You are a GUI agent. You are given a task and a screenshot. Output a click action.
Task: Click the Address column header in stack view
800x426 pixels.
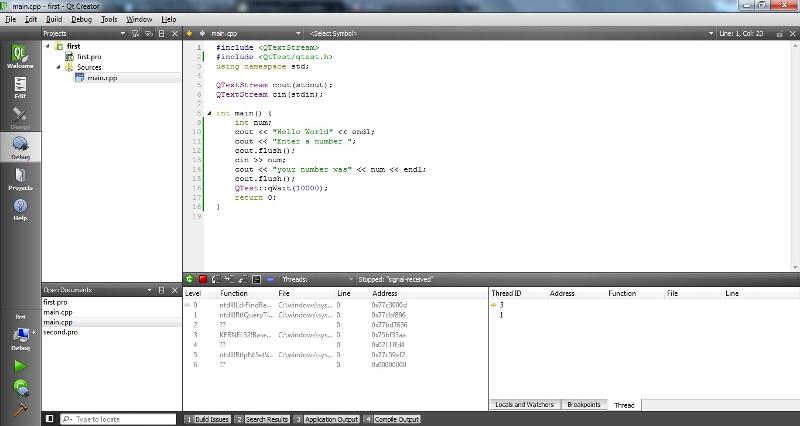tap(385, 293)
